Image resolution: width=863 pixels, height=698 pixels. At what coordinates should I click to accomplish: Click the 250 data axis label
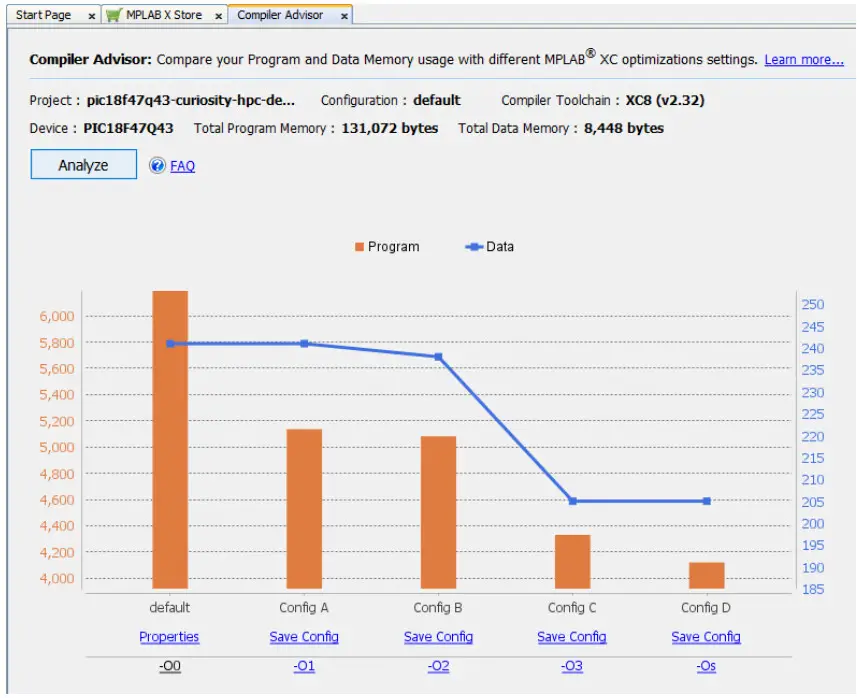[x=813, y=304]
